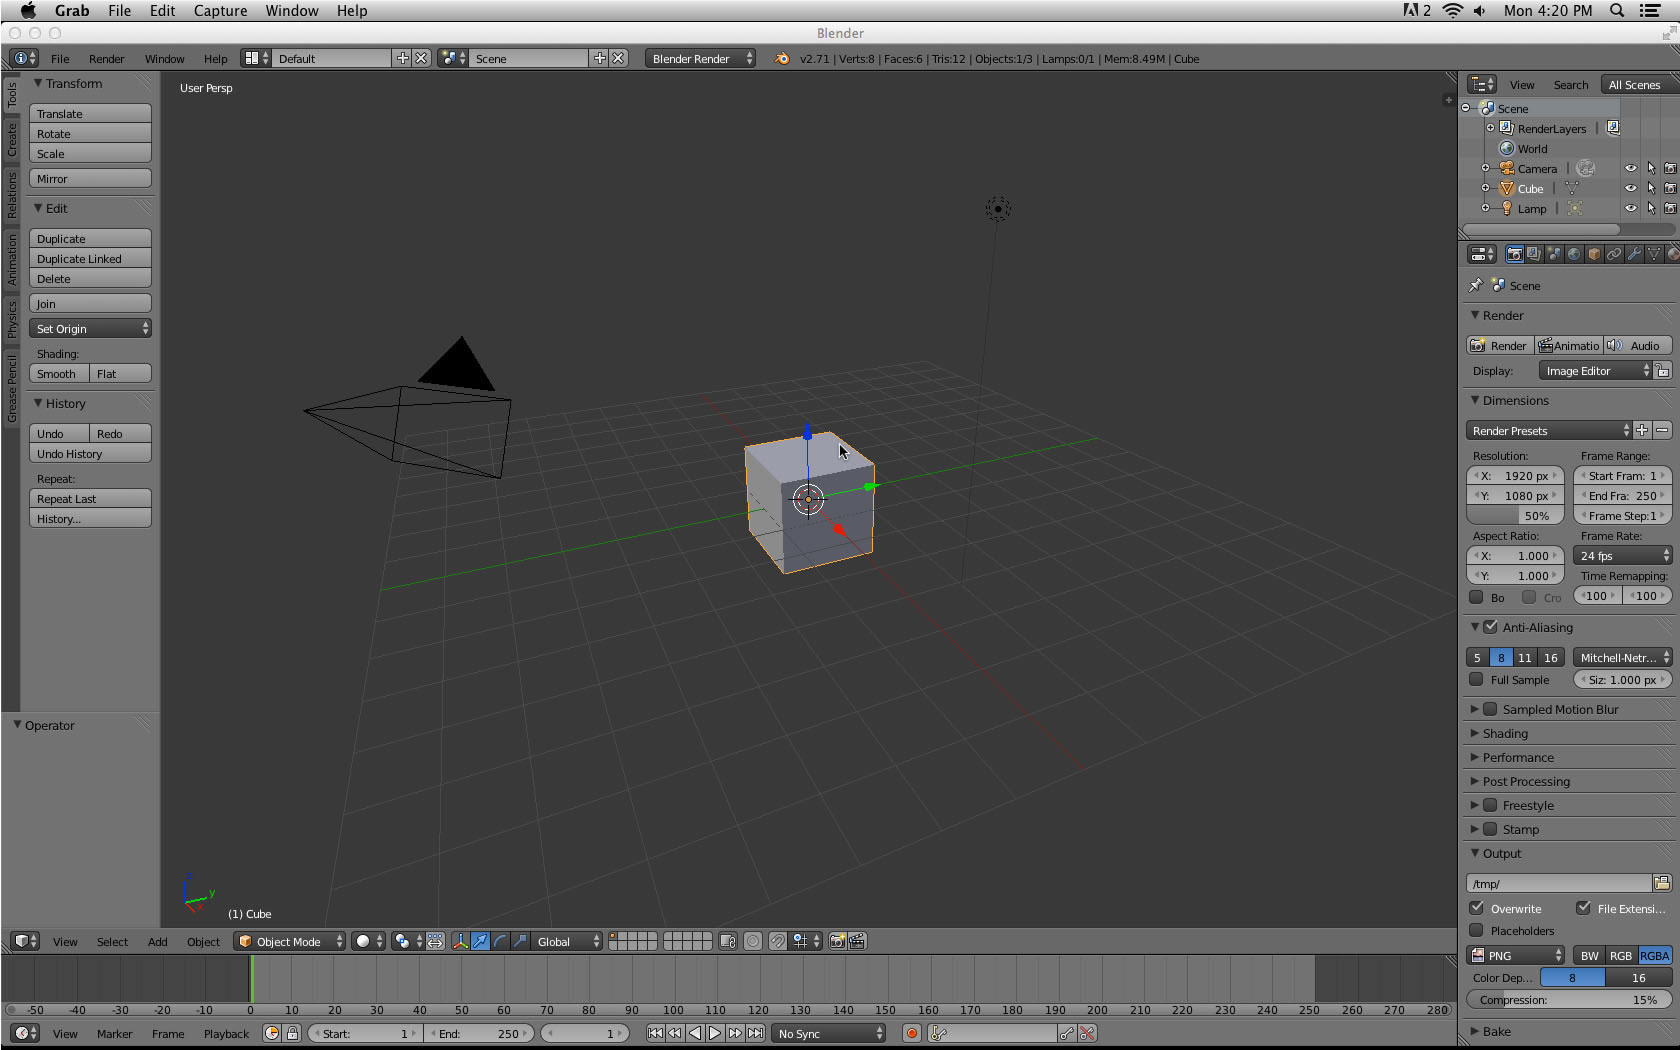Select the translate manipulator arrow icon
The image size is (1680, 1050).
[480, 941]
